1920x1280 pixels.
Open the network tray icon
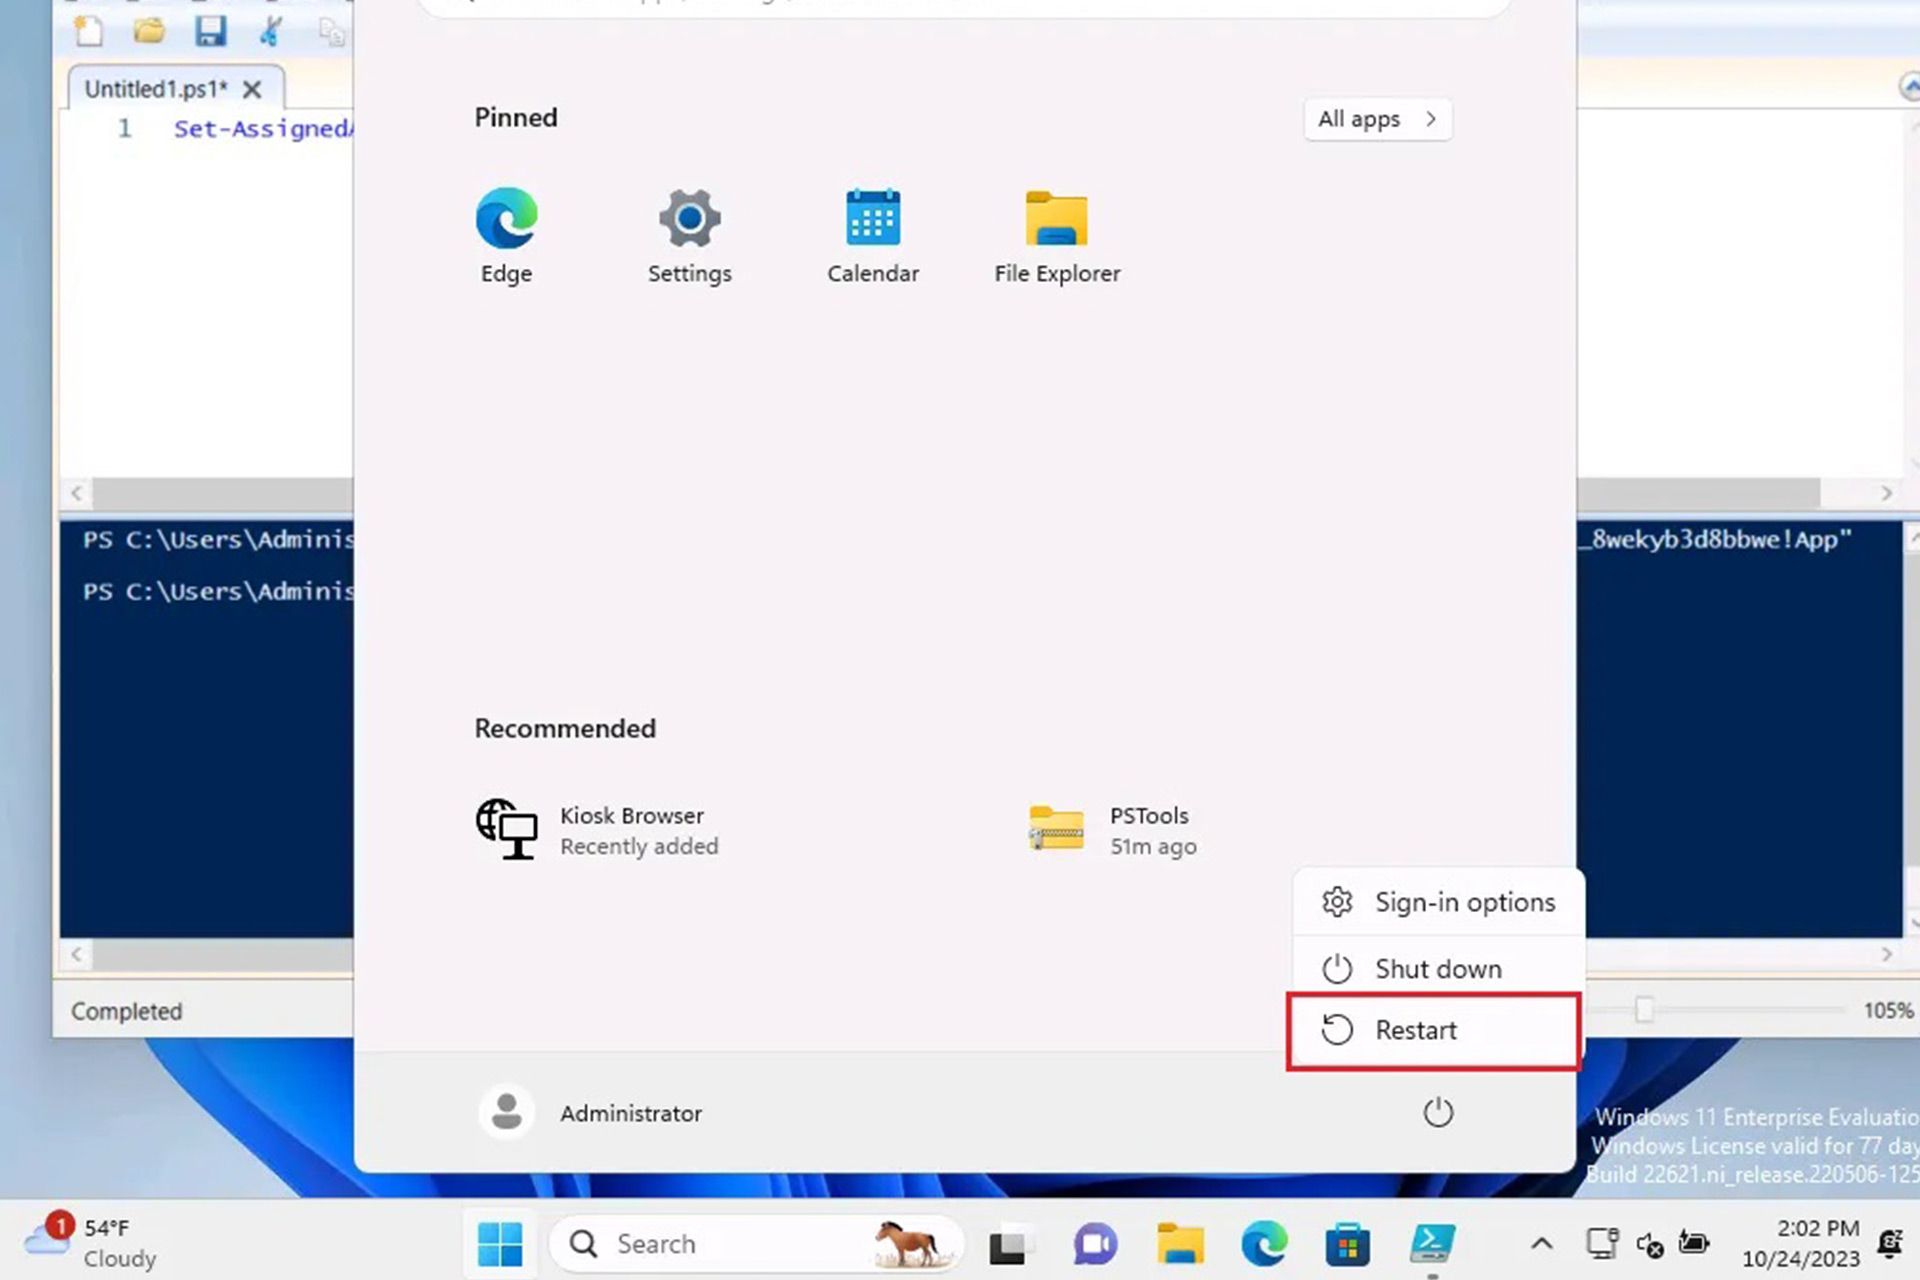point(1603,1243)
